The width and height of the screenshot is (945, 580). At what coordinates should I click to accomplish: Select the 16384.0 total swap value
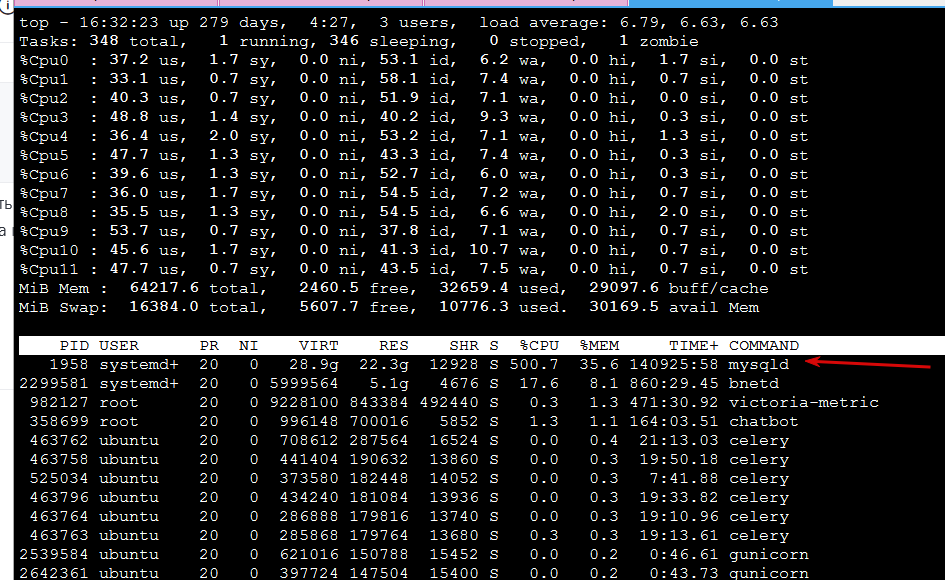pos(164,307)
